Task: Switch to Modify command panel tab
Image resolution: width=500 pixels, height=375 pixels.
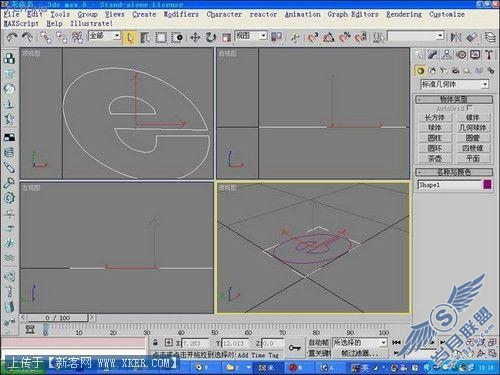Action: 433,55
